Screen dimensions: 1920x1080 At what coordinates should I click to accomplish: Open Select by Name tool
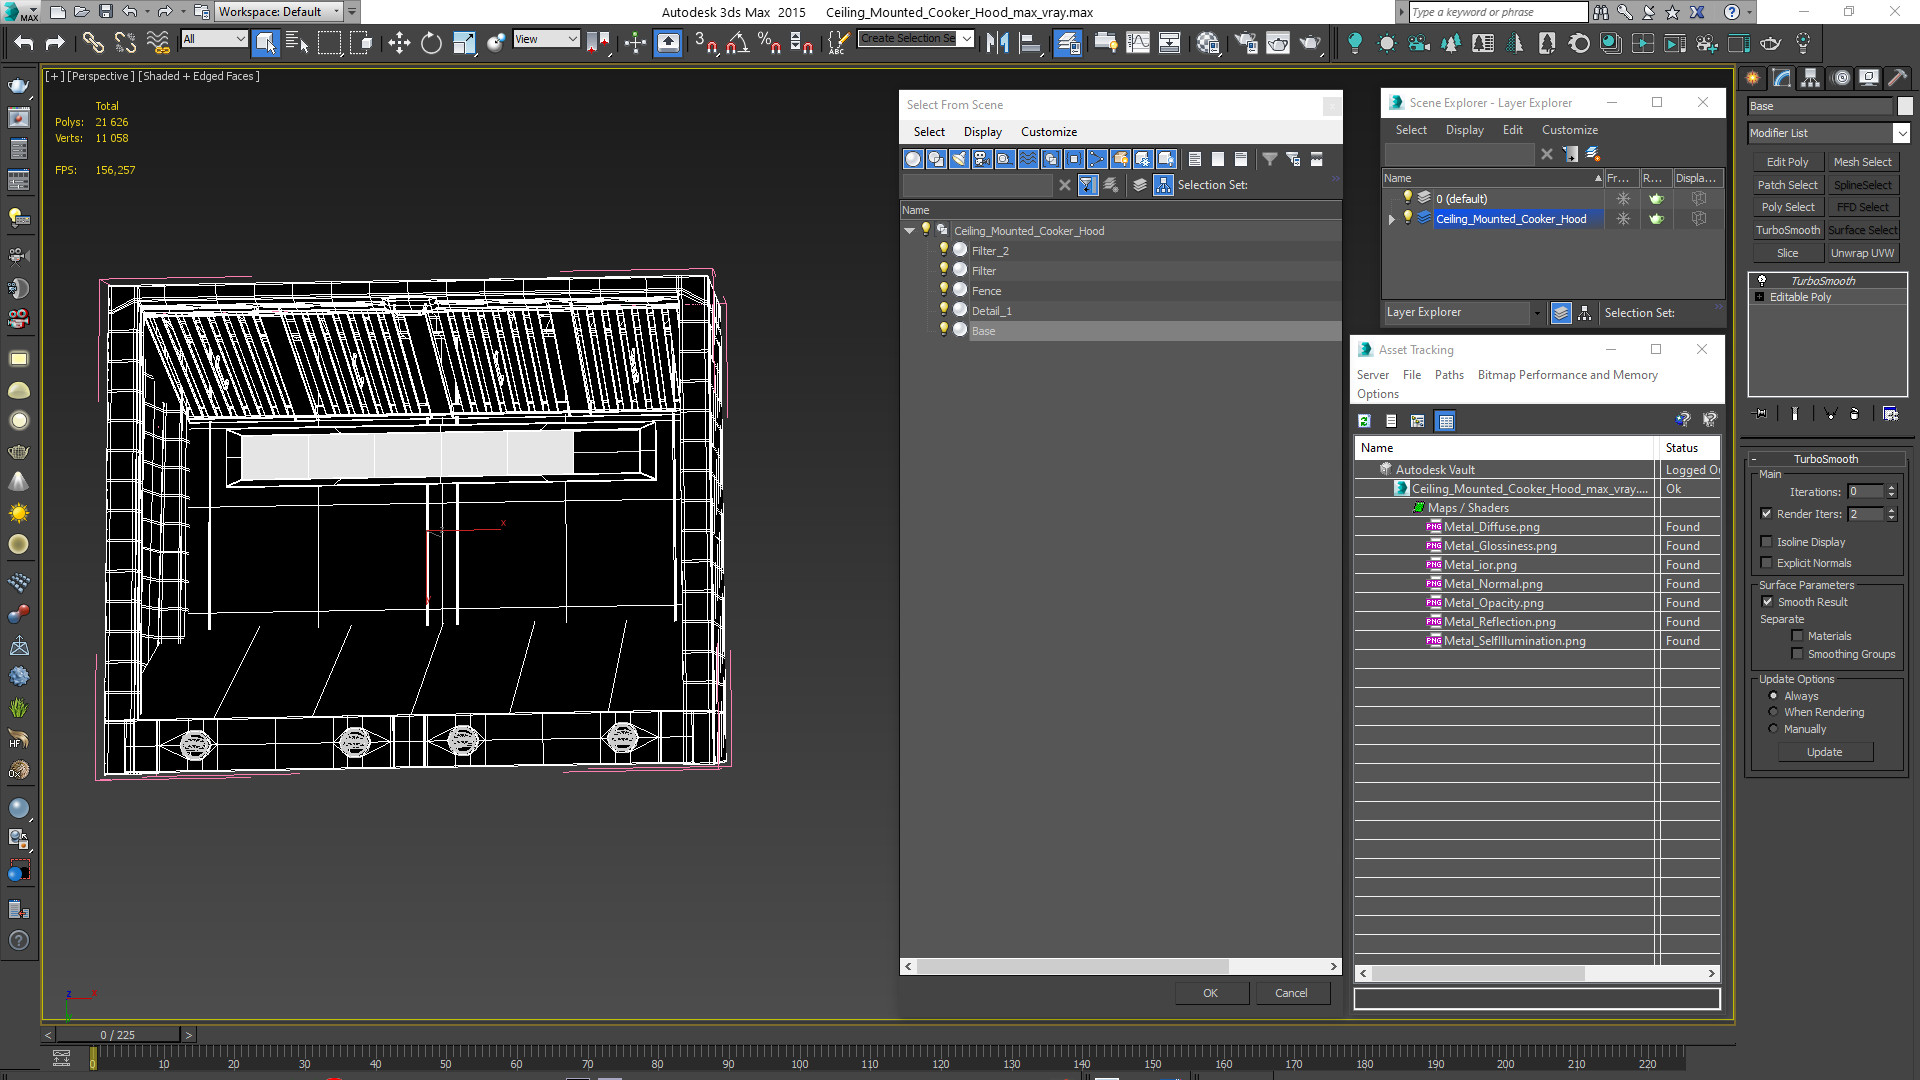[x=297, y=42]
